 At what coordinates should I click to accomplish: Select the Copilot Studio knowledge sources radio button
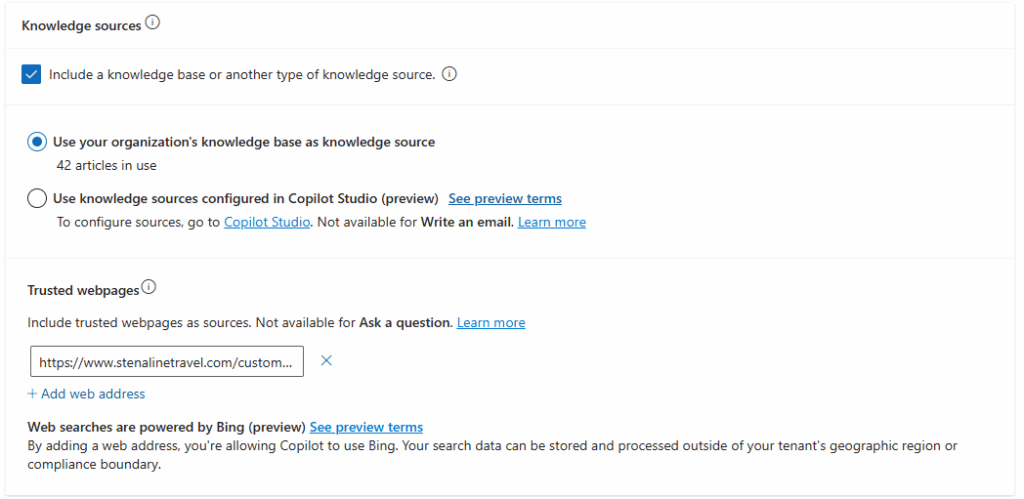(37, 199)
